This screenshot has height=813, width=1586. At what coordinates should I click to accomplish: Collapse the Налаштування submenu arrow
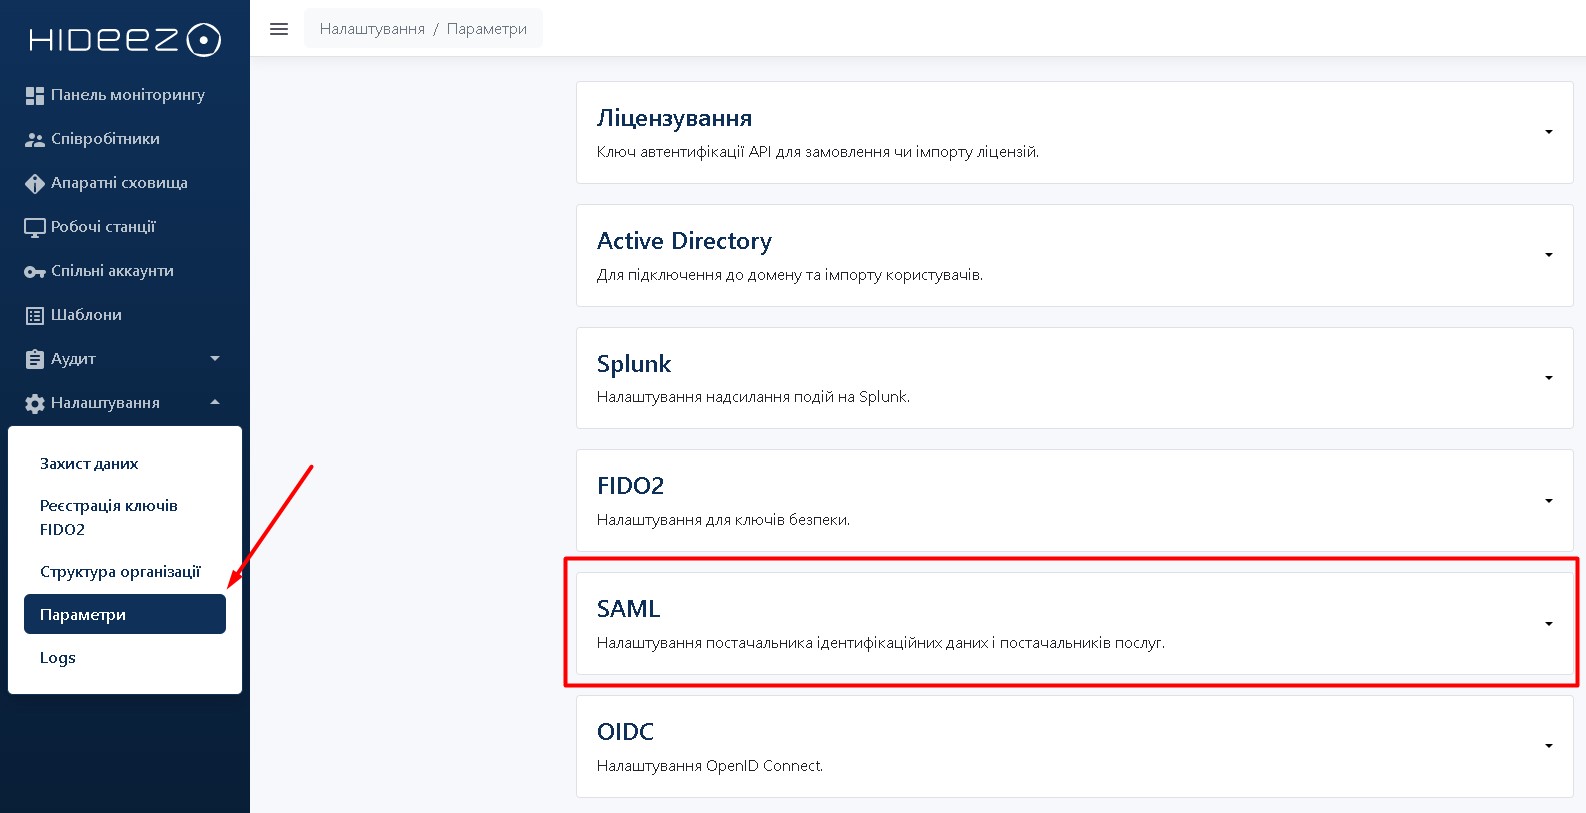click(x=215, y=402)
